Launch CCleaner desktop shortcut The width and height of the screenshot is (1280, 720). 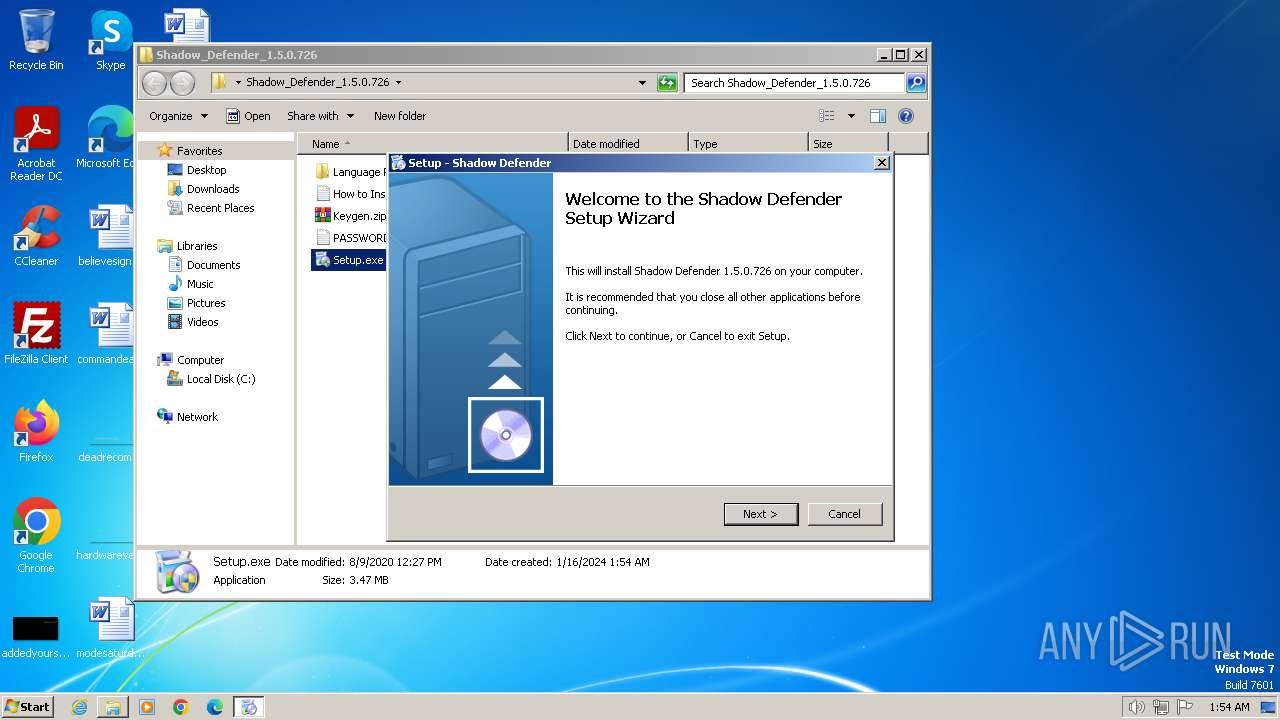pos(36,236)
